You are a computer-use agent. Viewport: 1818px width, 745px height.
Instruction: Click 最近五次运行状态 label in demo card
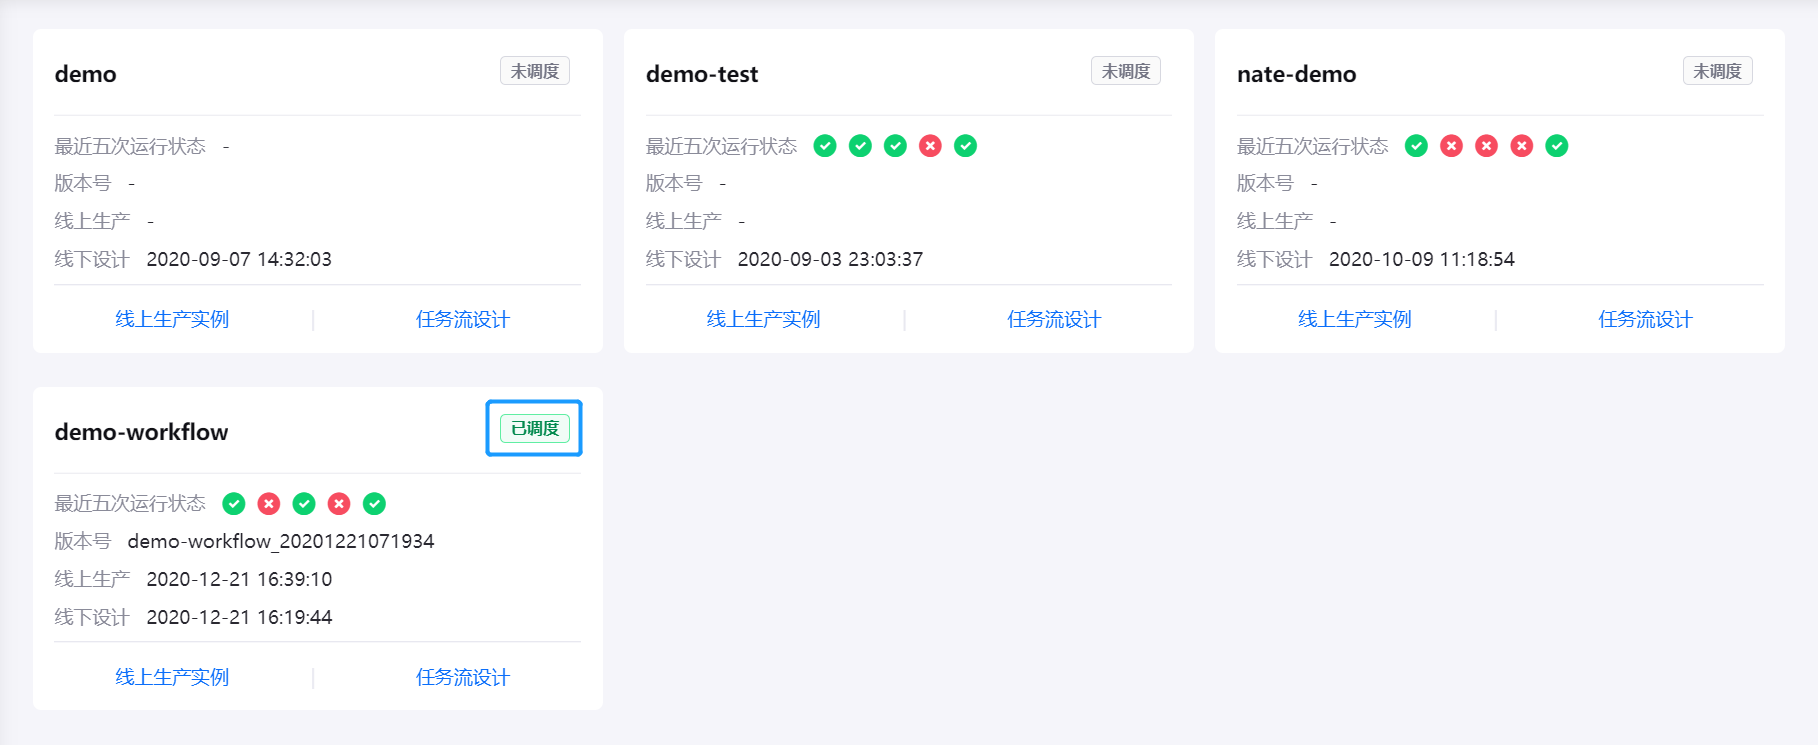130,146
